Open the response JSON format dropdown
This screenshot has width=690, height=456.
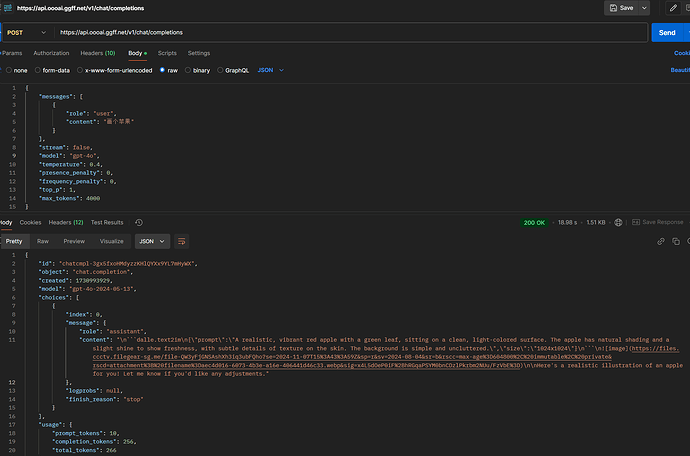click(152, 241)
